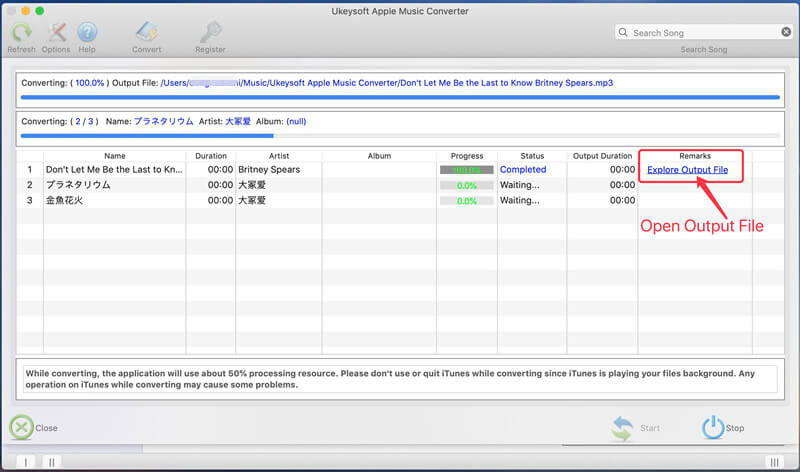Click the Register key icon
The height and width of the screenshot is (472, 800).
pos(210,32)
